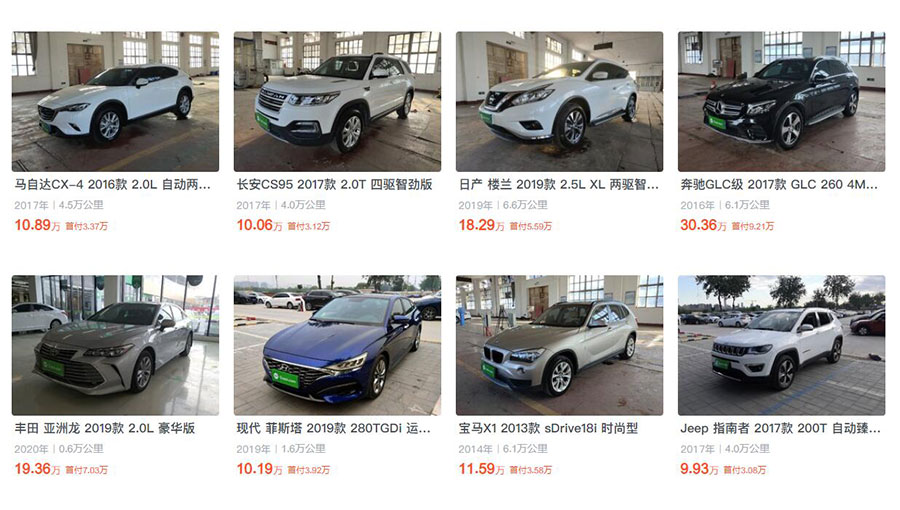Click the 奔驰GLC级 2017款 listing title

779,185
